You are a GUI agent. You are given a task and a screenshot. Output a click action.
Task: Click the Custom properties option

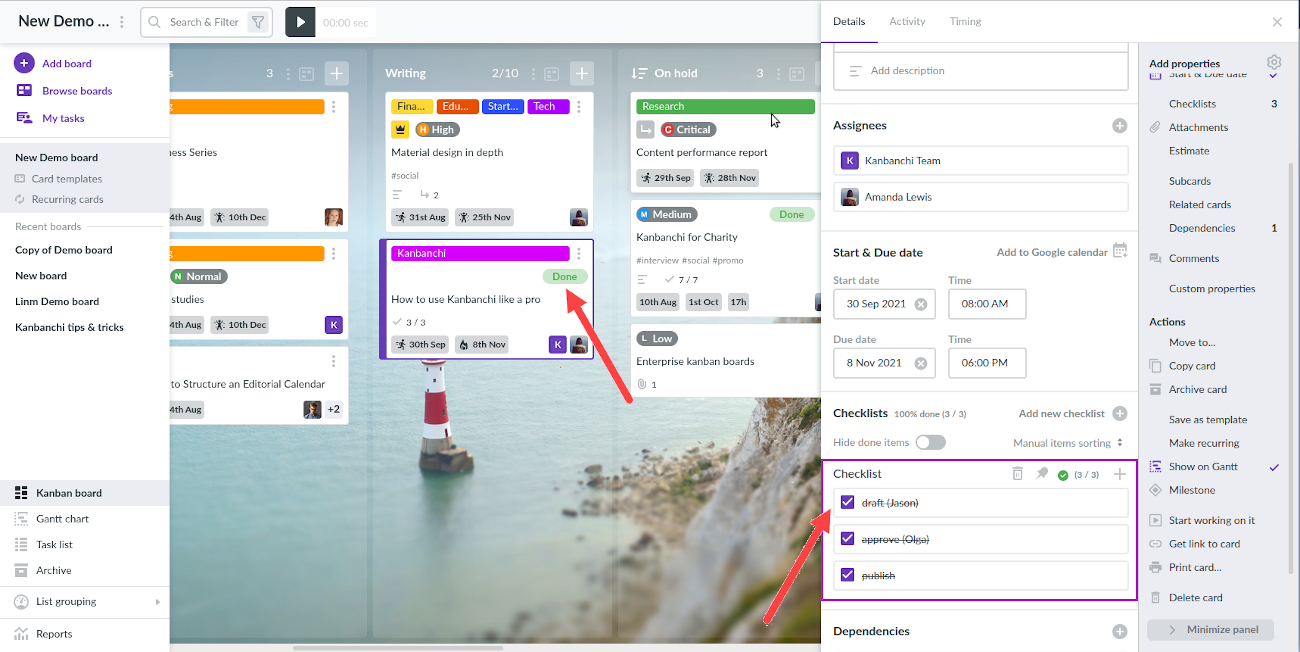tap(1212, 289)
